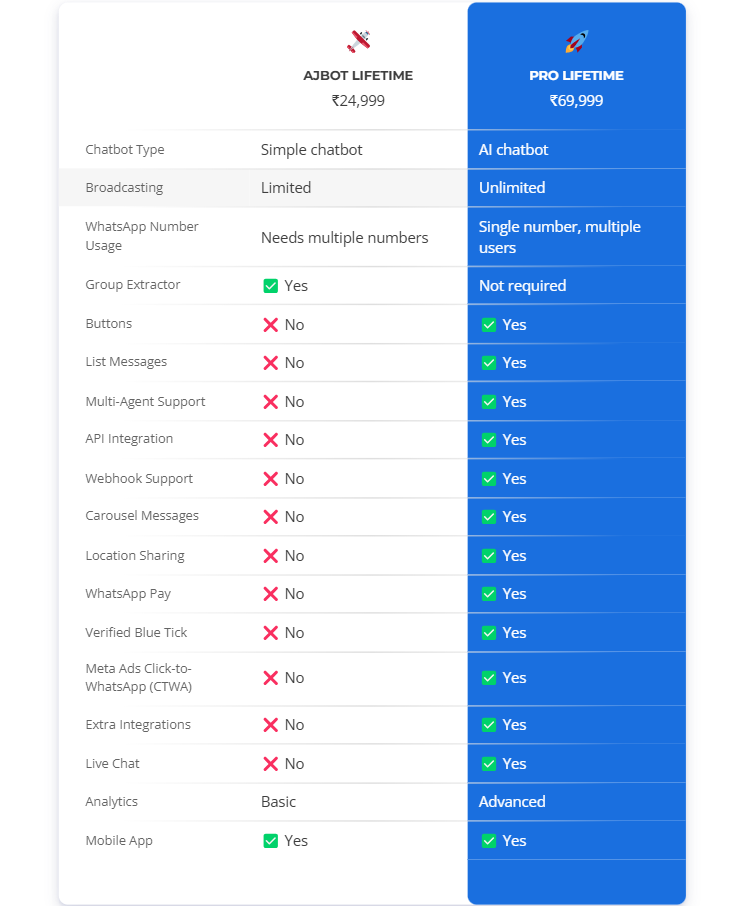741x906 pixels.
Task: Click the red cross icon in API Integration row
Action: click(271, 440)
